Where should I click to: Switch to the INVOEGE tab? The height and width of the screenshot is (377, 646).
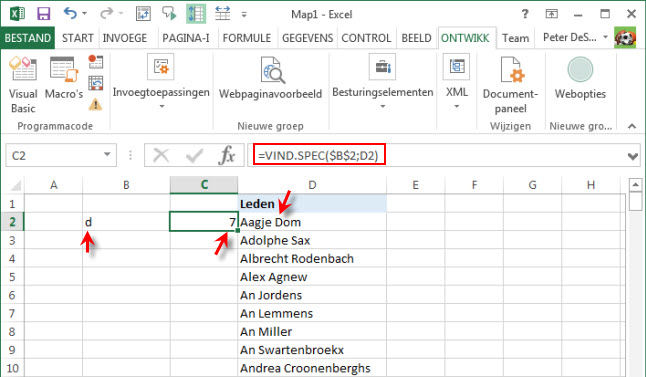click(x=125, y=38)
